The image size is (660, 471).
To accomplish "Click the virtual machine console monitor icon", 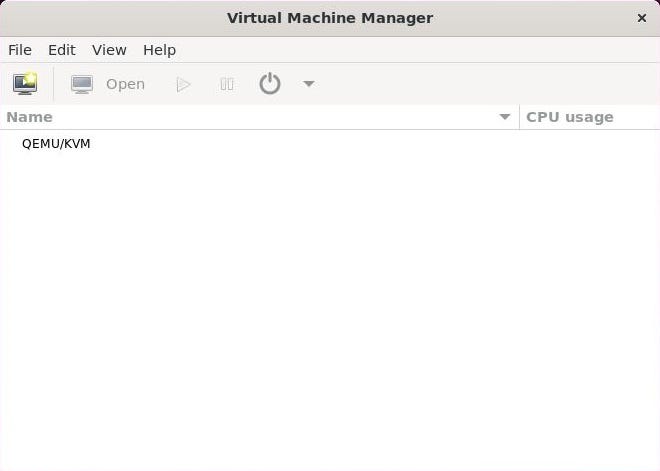I will coord(82,84).
